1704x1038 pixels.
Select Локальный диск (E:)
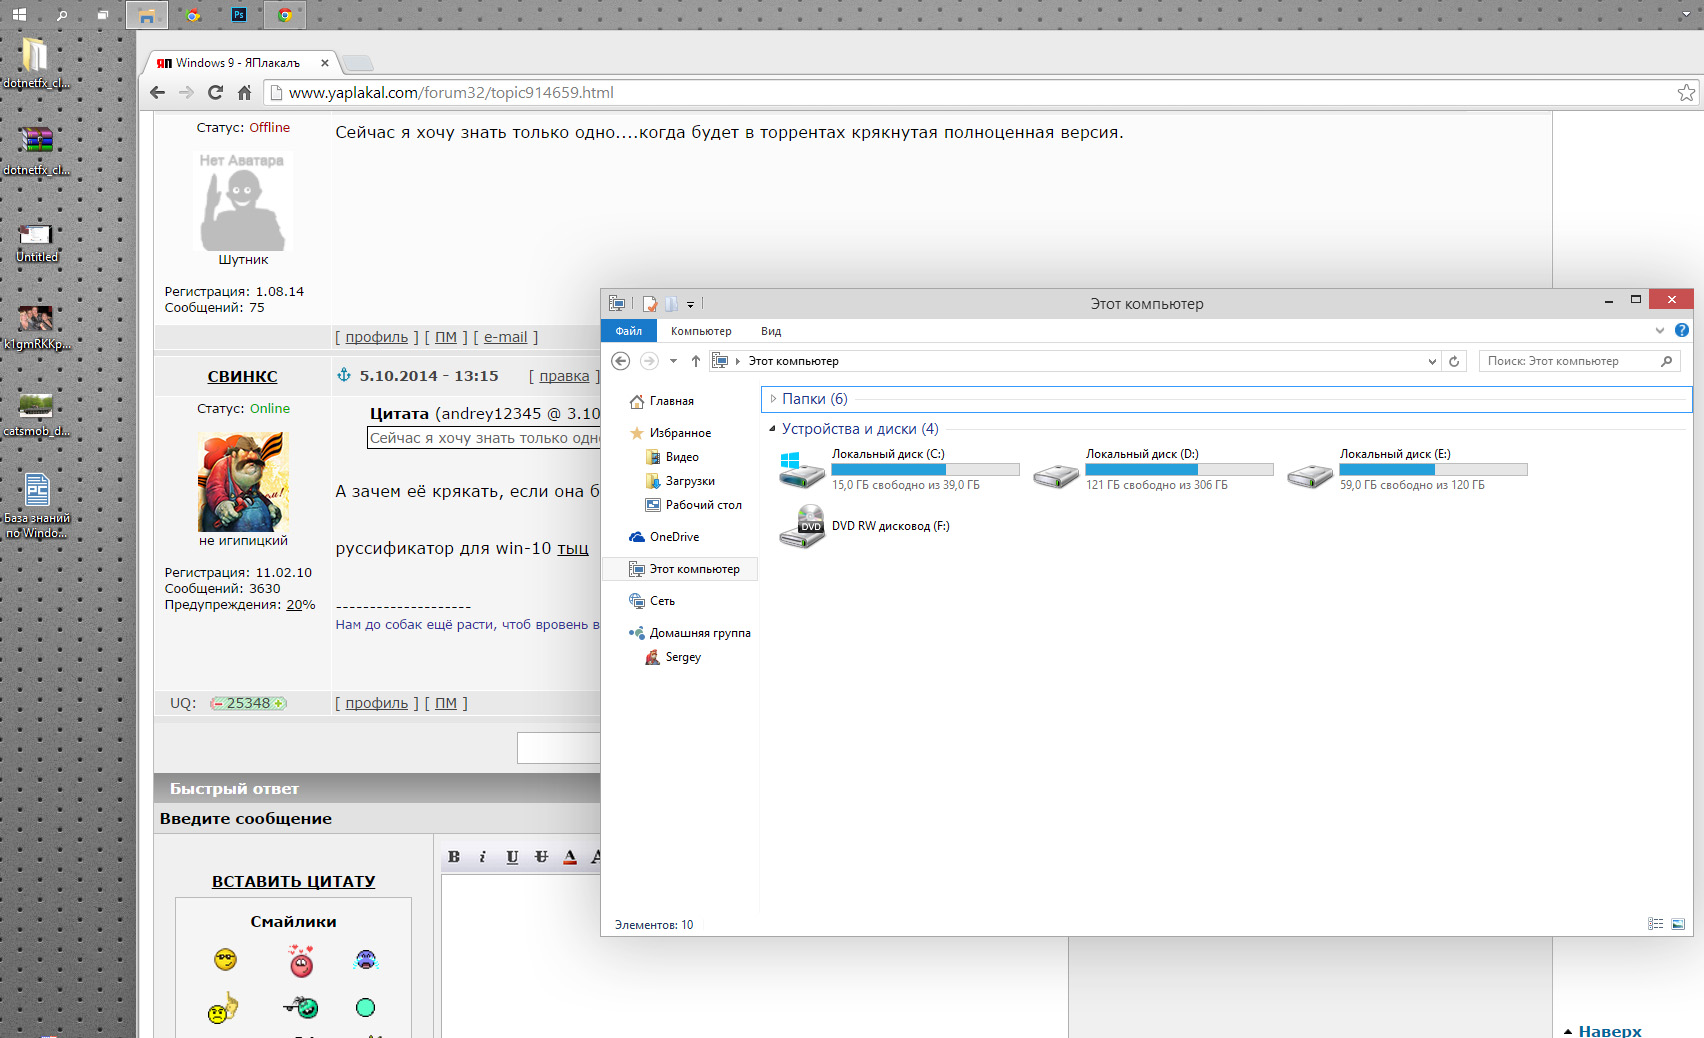1406,469
